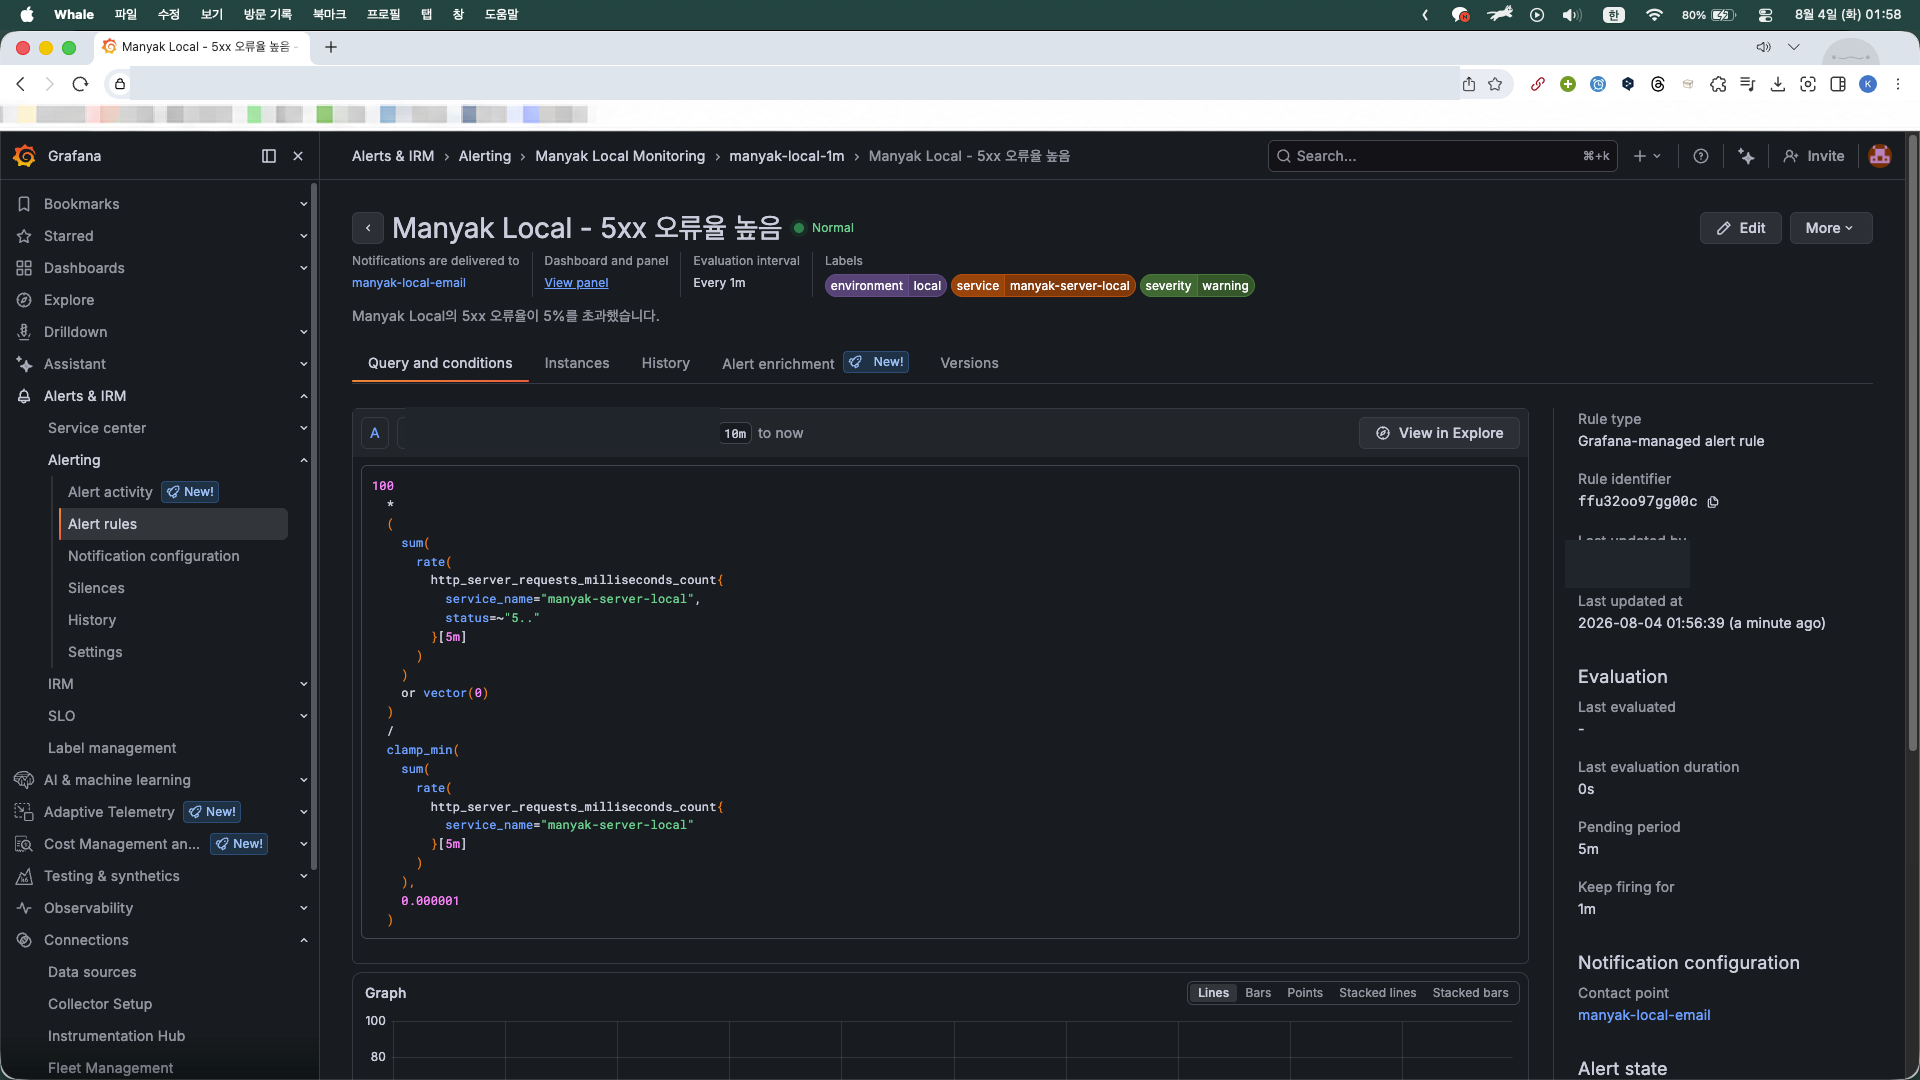Expand the Bookmarks section chevron
This screenshot has width=1920, height=1080.
tap(303, 204)
